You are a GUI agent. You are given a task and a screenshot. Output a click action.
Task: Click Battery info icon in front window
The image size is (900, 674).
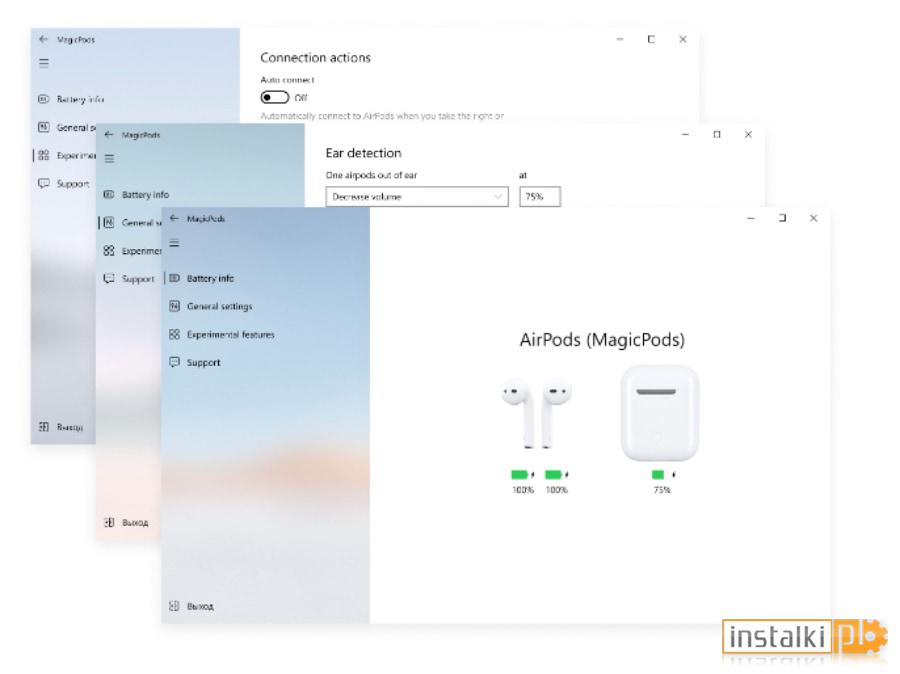(174, 278)
